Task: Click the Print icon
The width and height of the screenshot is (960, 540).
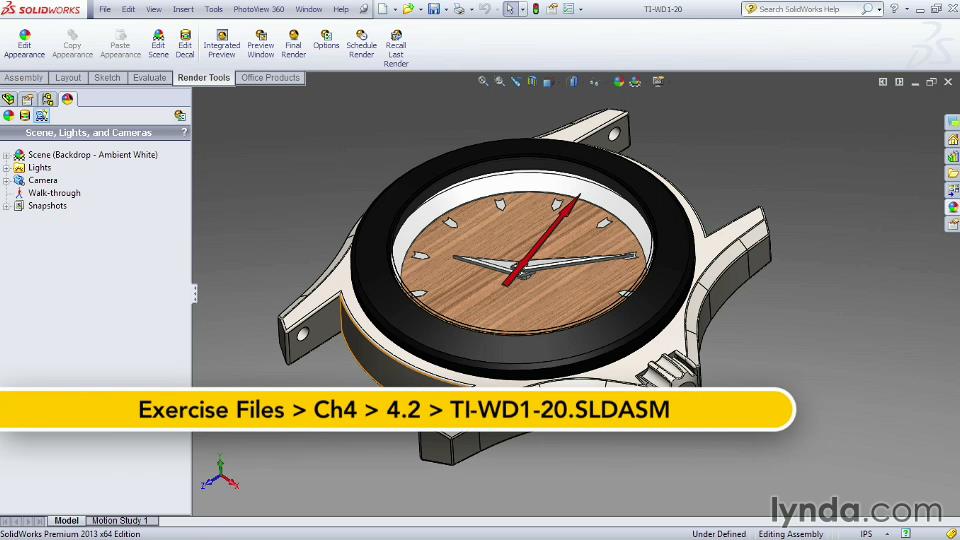Action: pyautogui.click(x=459, y=9)
